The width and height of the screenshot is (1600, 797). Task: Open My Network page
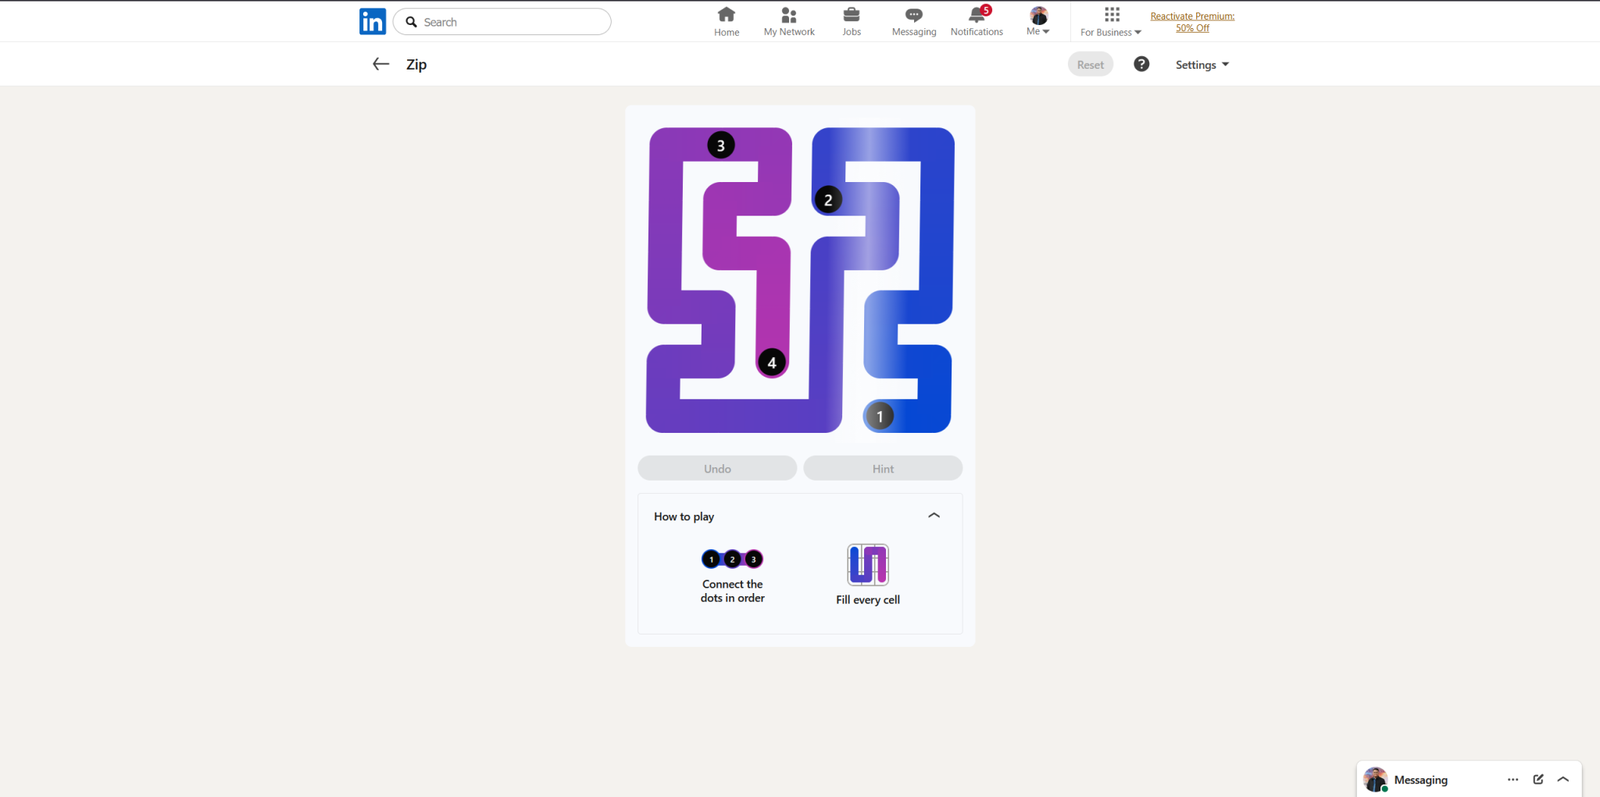[789, 21]
